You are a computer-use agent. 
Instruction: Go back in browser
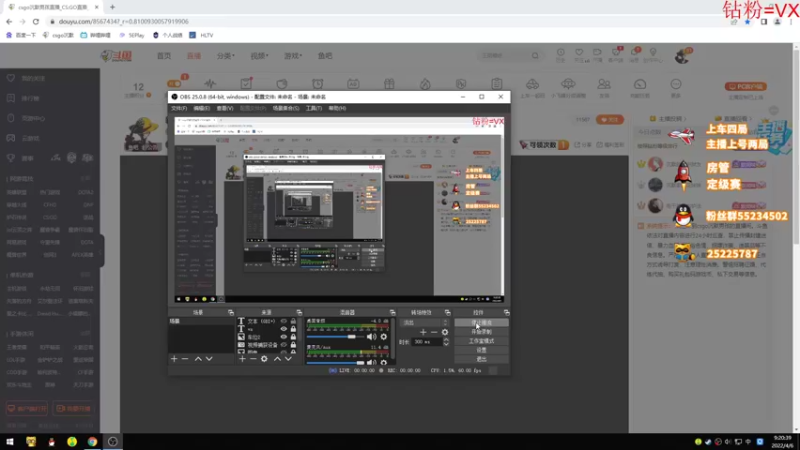pos(9,21)
